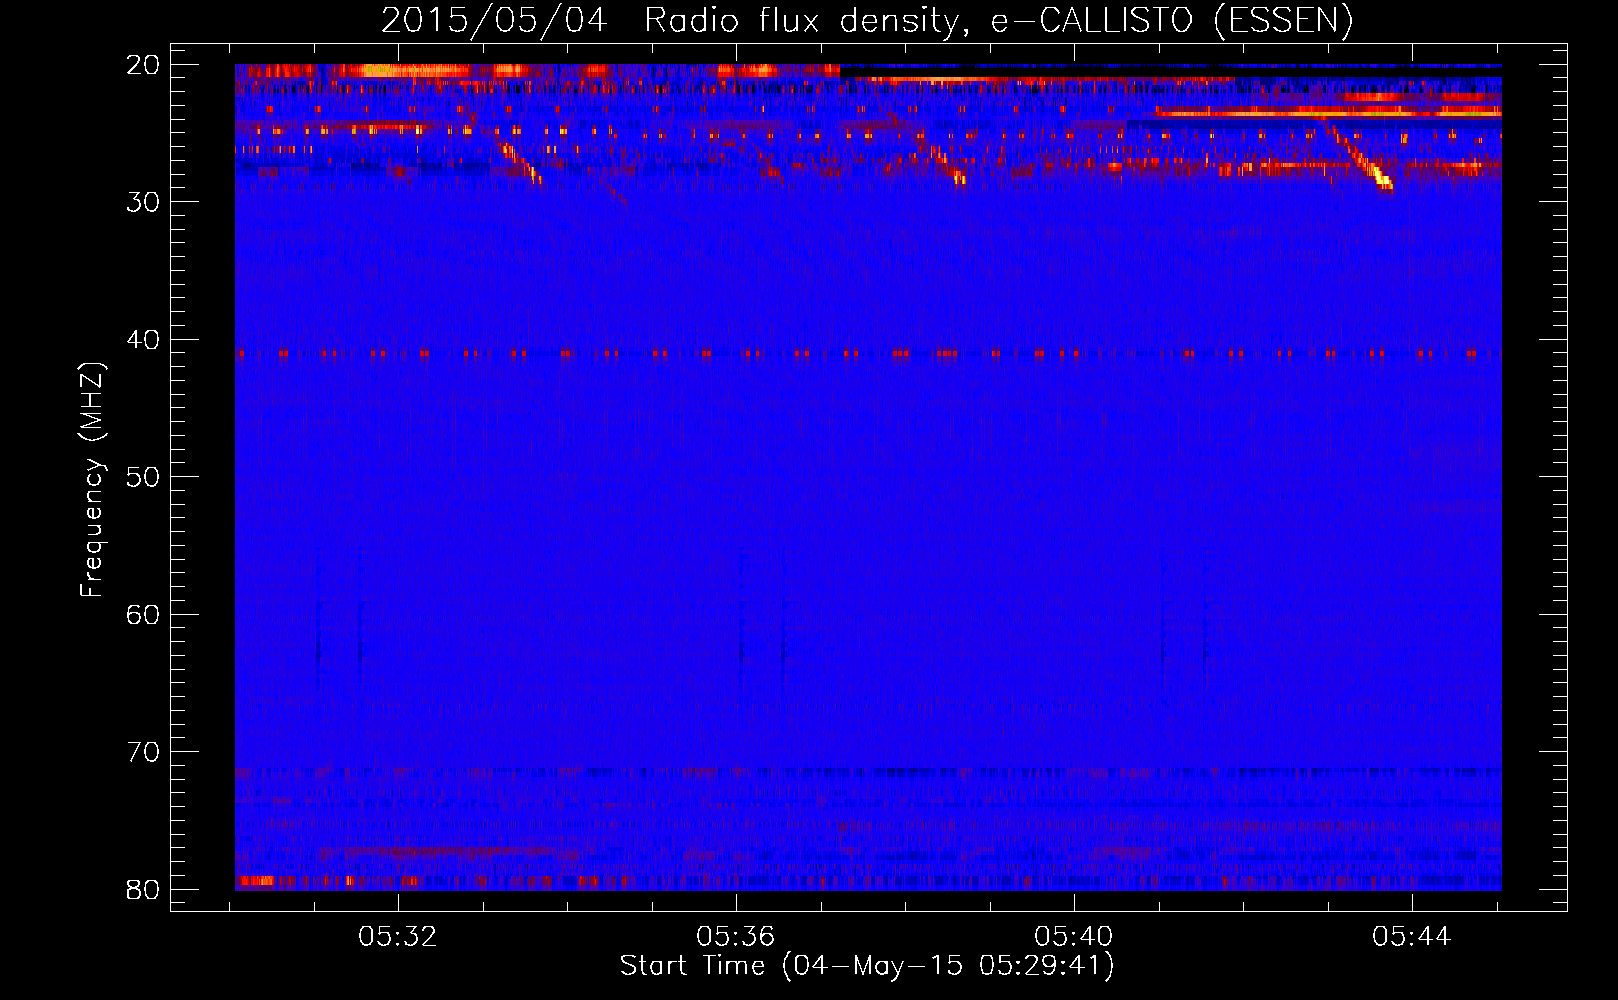1618x1000 pixels.
Task: Select the 05:44 time tick label
Action: (x=1412, y=937)
